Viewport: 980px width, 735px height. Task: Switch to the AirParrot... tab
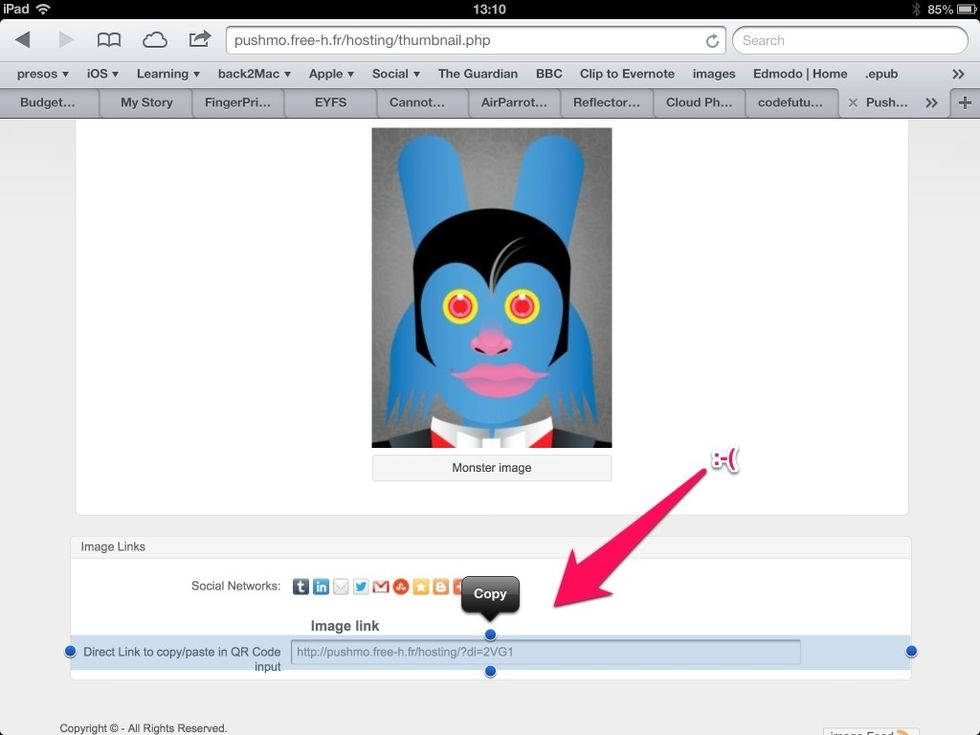pyautogui.click(x=514, y=102)
